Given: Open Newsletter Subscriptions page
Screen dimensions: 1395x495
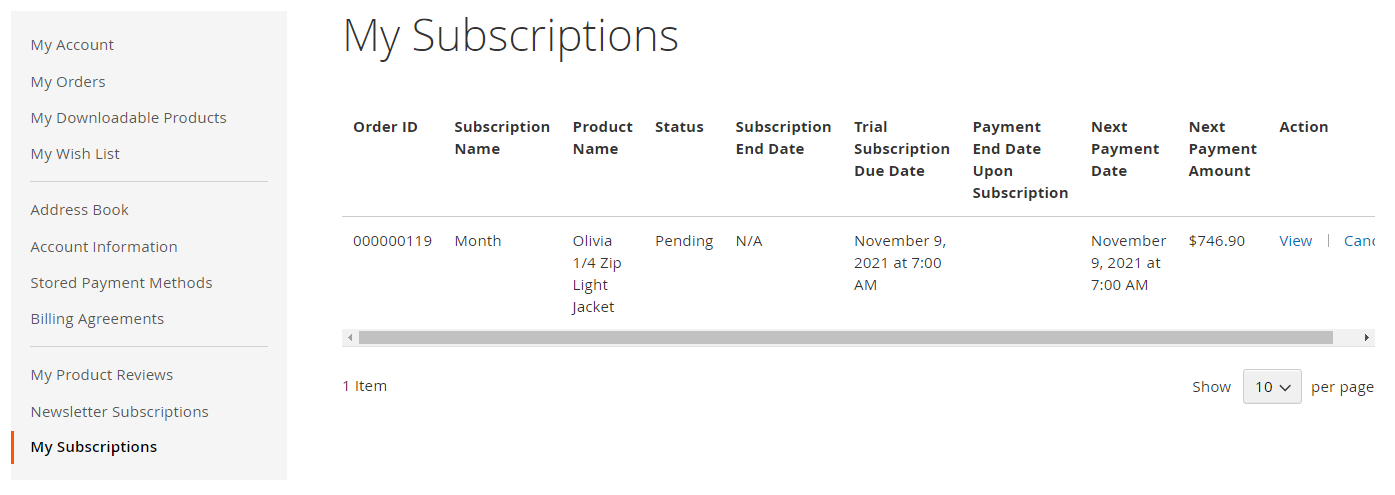Looking at the screenshot, I should point(120,412).
